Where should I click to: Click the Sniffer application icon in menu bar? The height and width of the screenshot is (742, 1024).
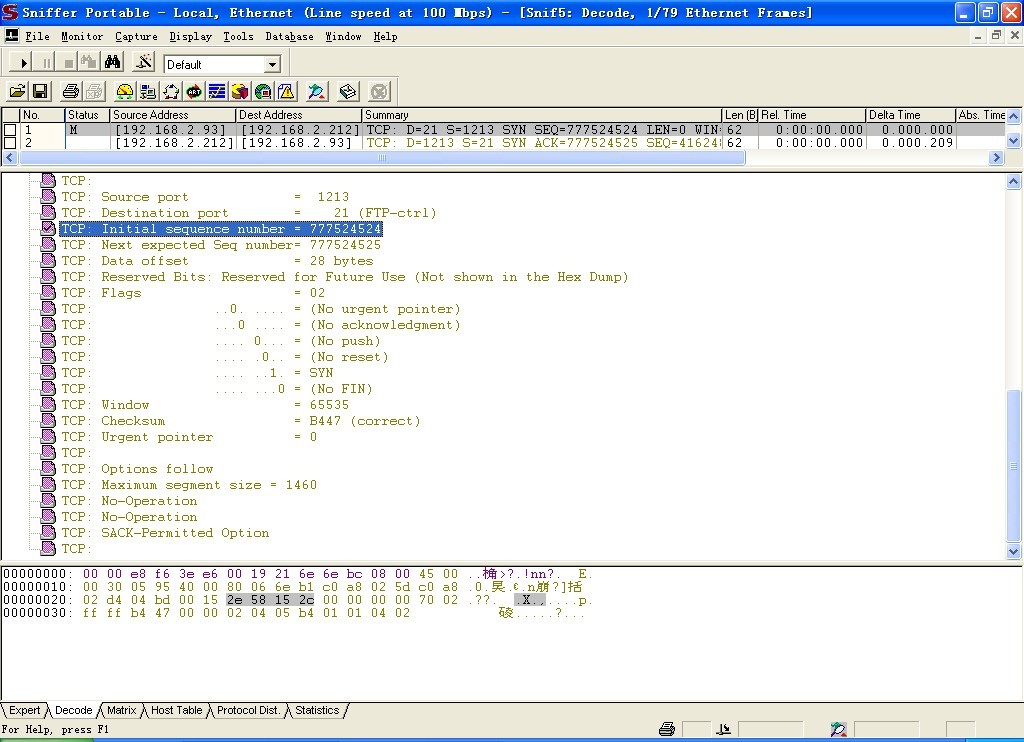(x=11, y=35)
